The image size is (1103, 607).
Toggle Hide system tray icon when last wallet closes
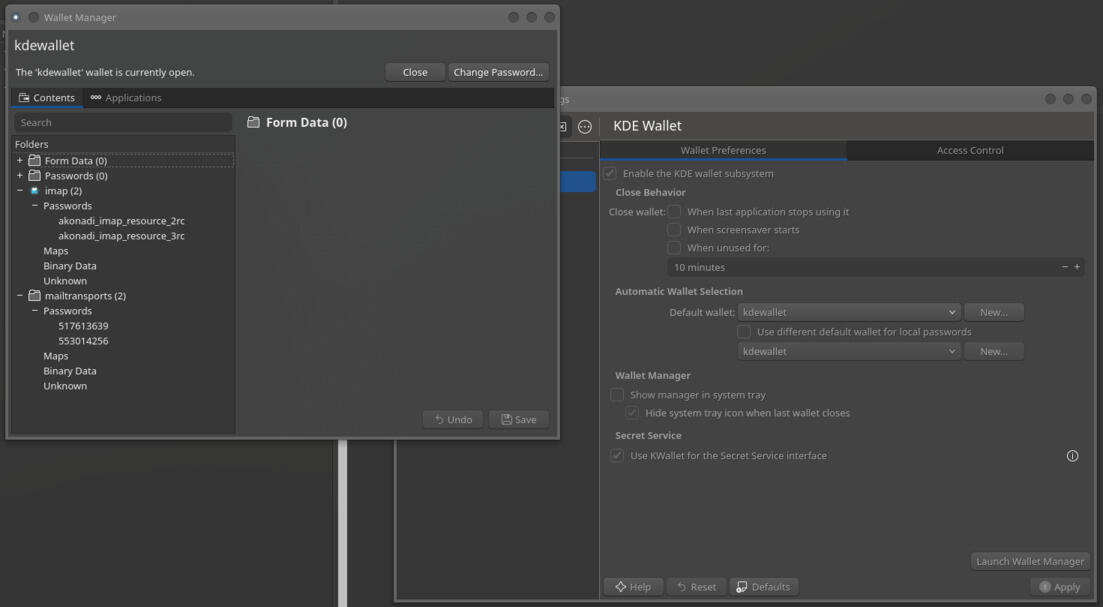(632, 414)
